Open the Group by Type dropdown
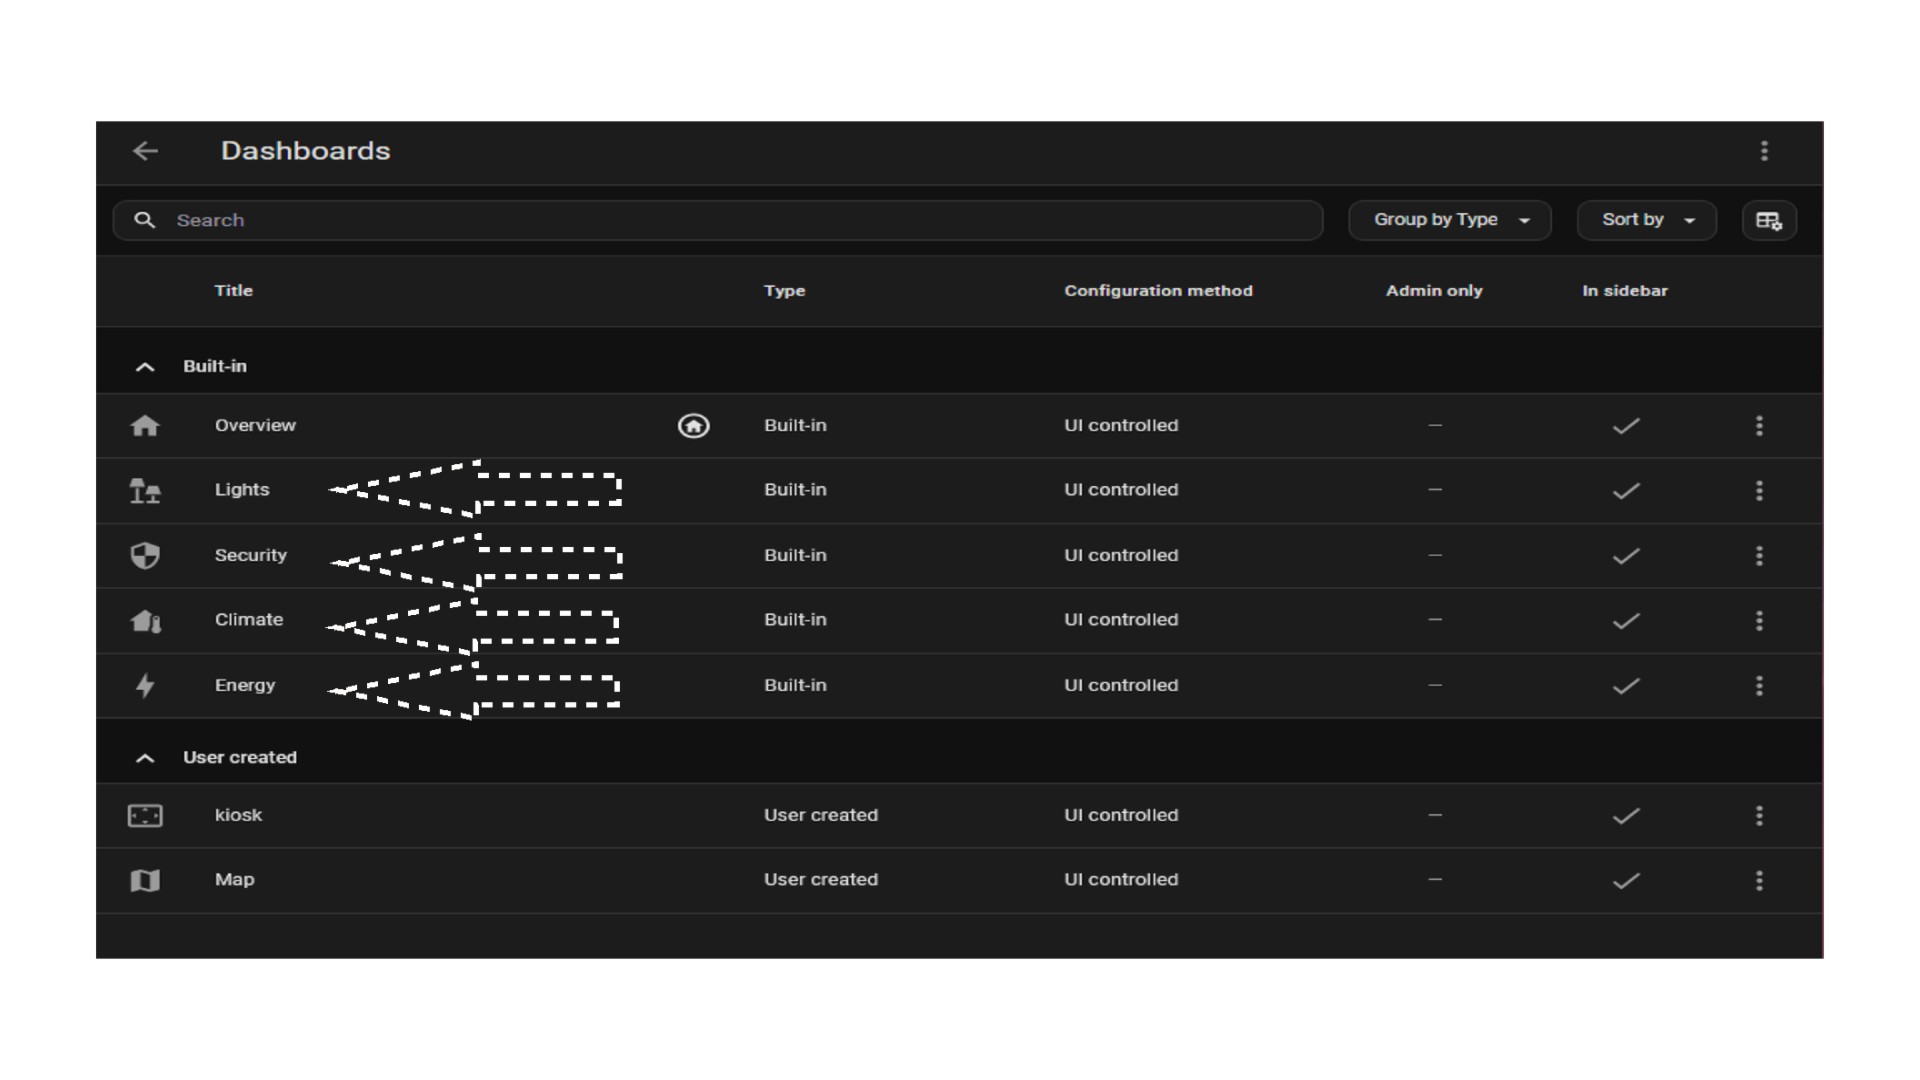1920x1080 pixels. pyautogui.click(x=1449, y=220)
